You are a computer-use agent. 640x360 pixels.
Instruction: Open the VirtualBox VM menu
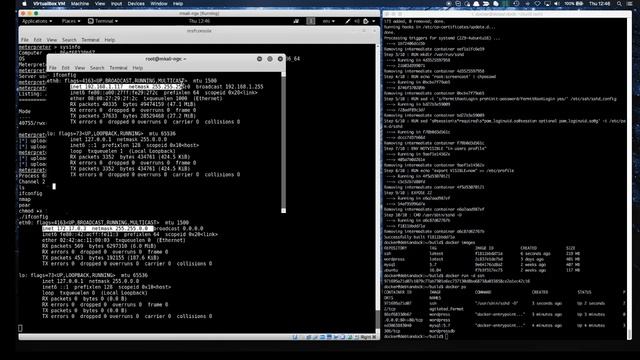(x=49, y=4)
